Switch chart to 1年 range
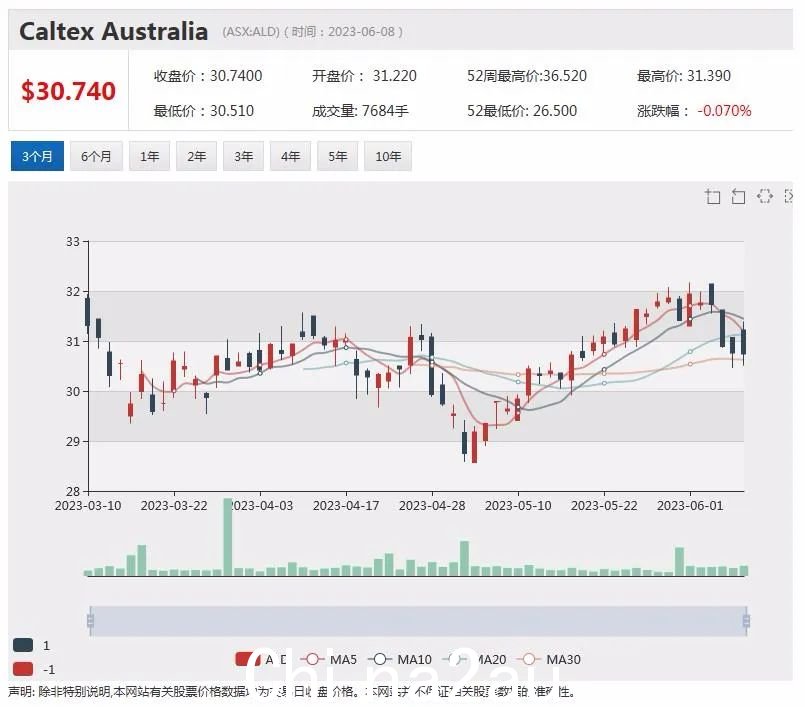805x707 pixels. pos(149,156)
